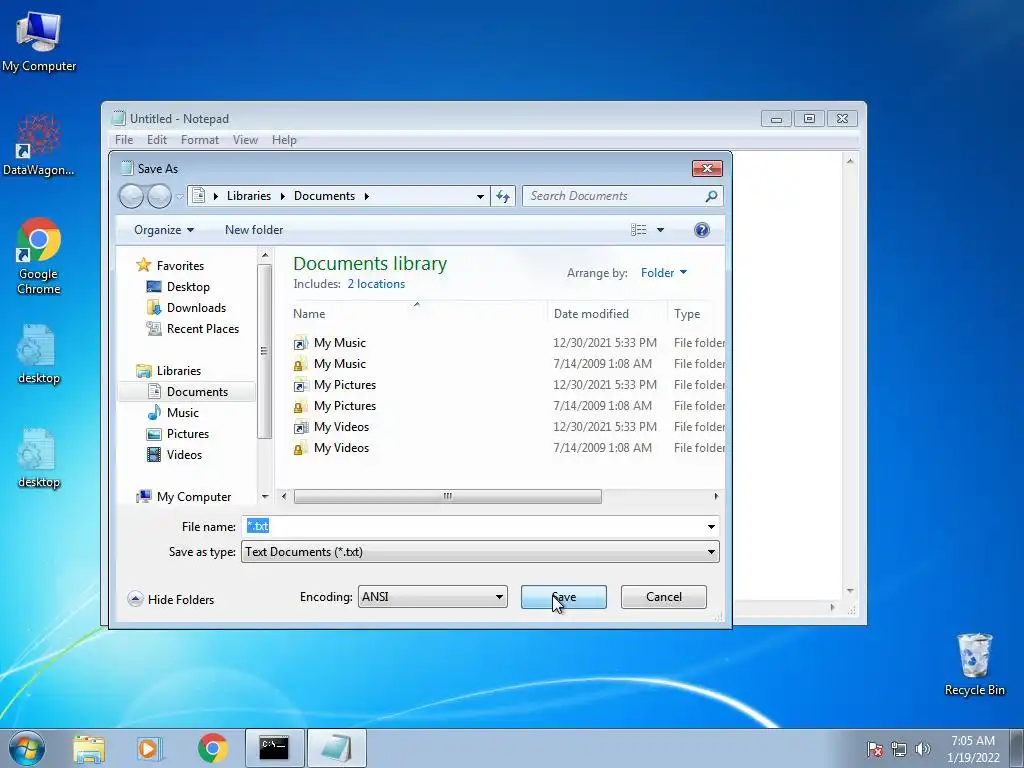The width and height of the screenshot is (1024, 768).
Task: Open Notepad Edit menu
Action: coord(157,140)
